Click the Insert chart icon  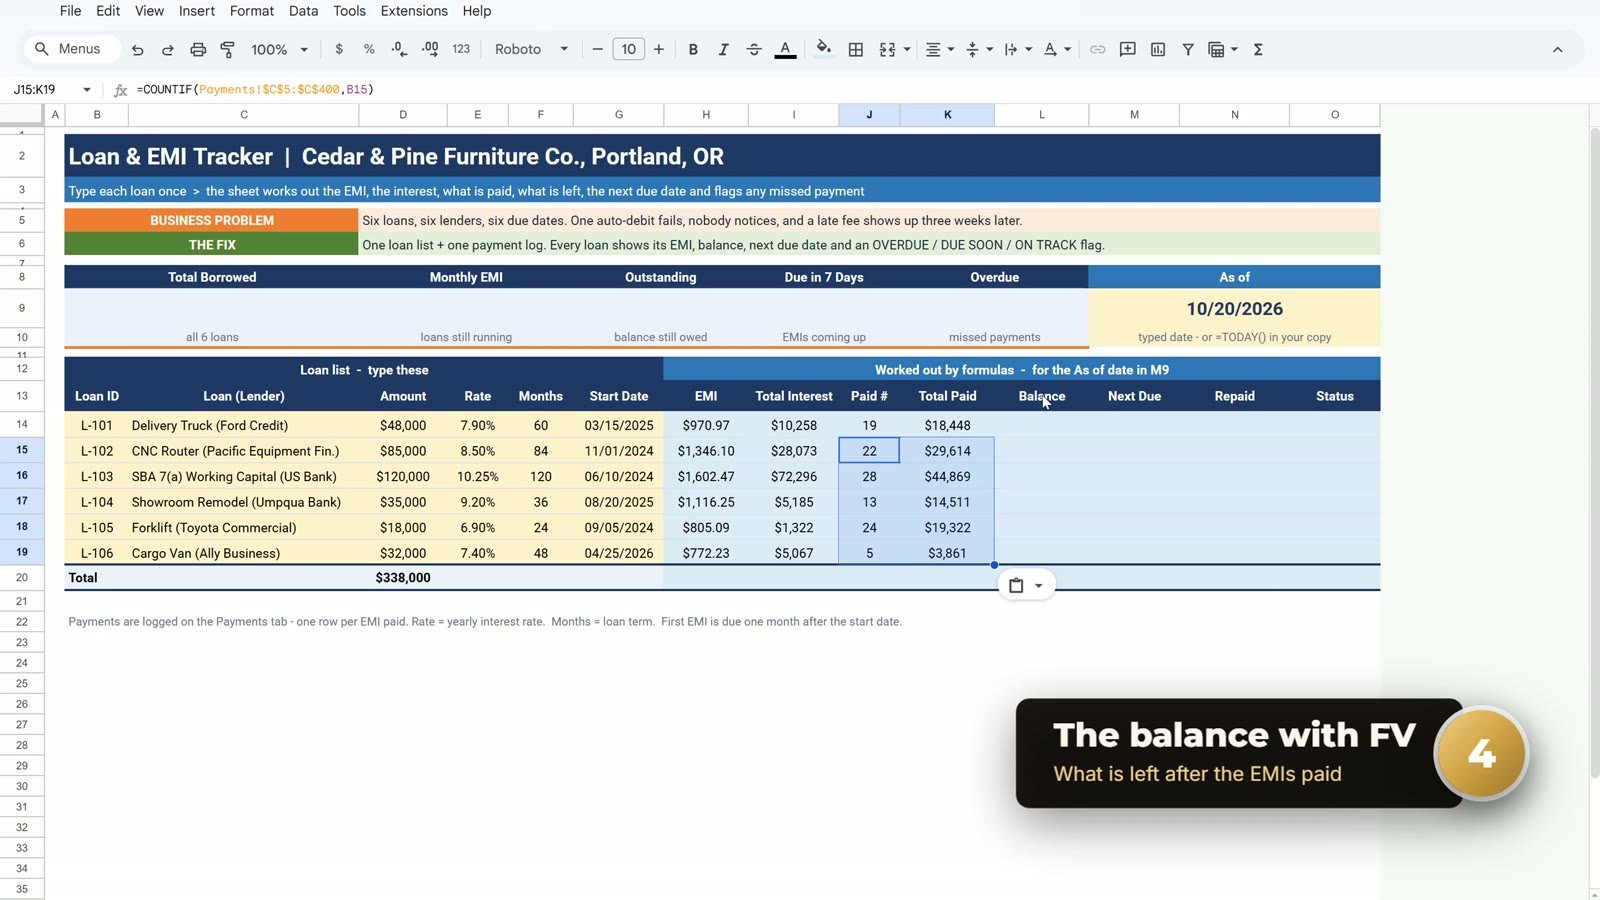pos(1158,49)
